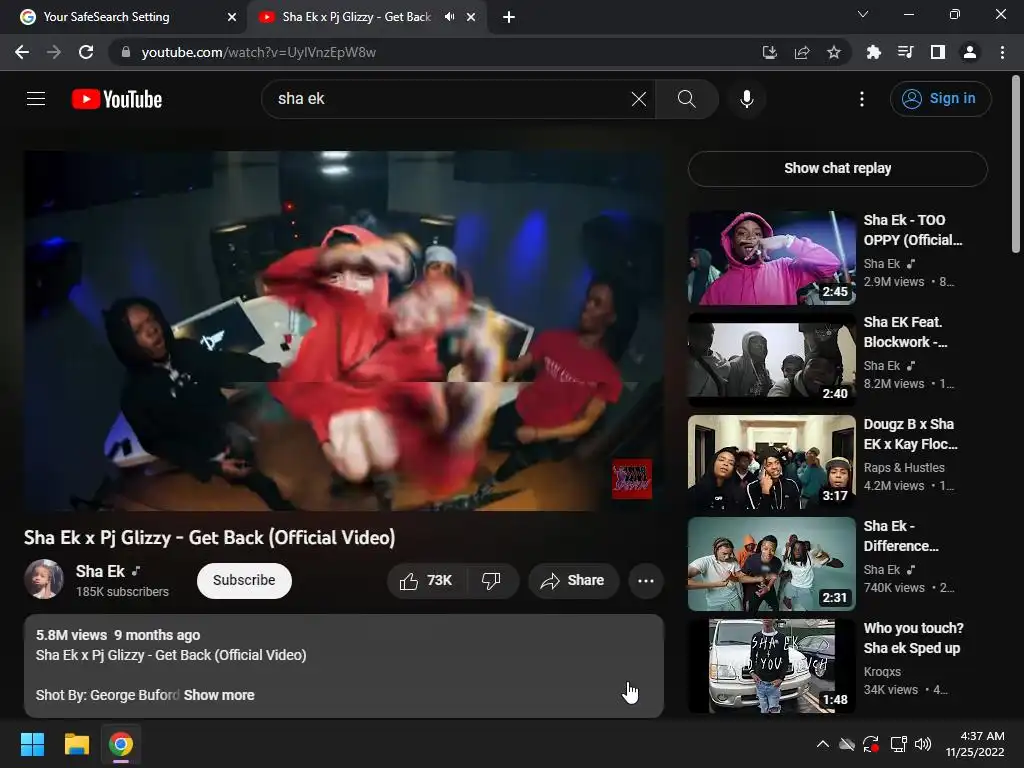Screen dimensions: 1024x768
Task: Click the channel watermark in the video
Action: coord(632,479)
